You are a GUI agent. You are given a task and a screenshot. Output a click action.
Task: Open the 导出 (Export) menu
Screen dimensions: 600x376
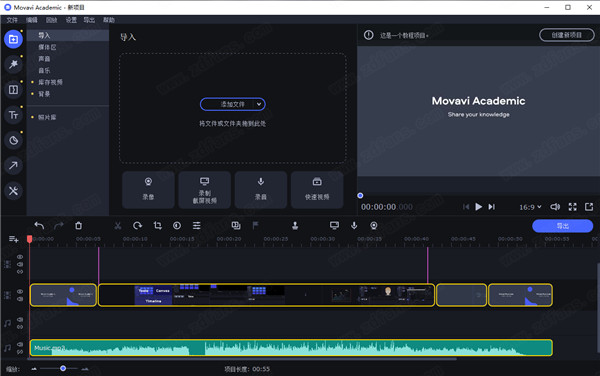[89, 20]
